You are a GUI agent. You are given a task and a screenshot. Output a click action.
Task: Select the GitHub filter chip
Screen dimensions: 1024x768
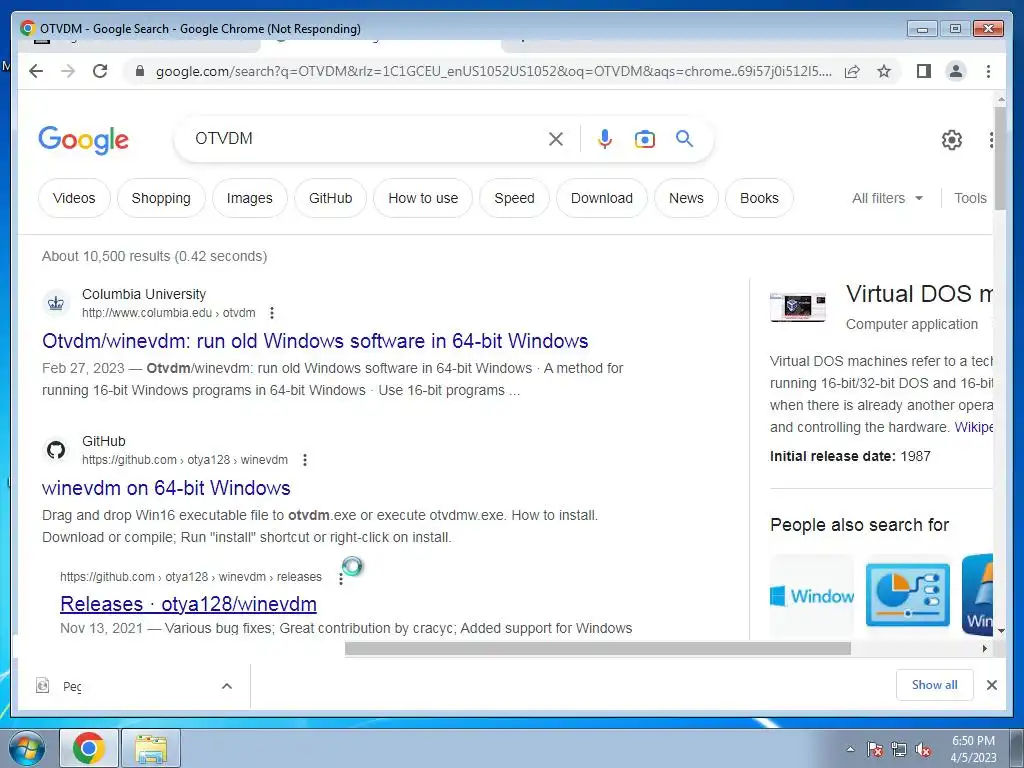[x=330, y=198]
